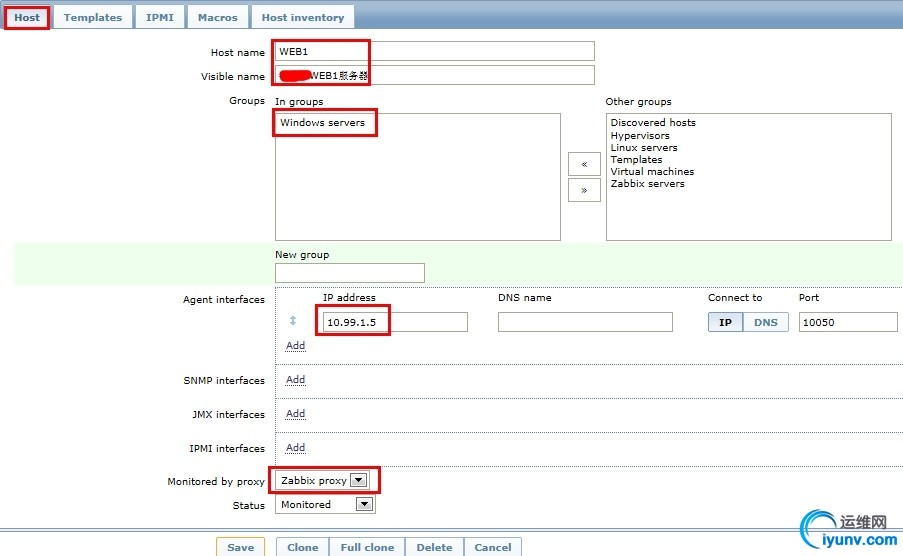Image resolution: width=903 pixels, height=556 pixels.
Task: Open the Host inventory tab
Action: pyautogui.click(x=303, y=17)
